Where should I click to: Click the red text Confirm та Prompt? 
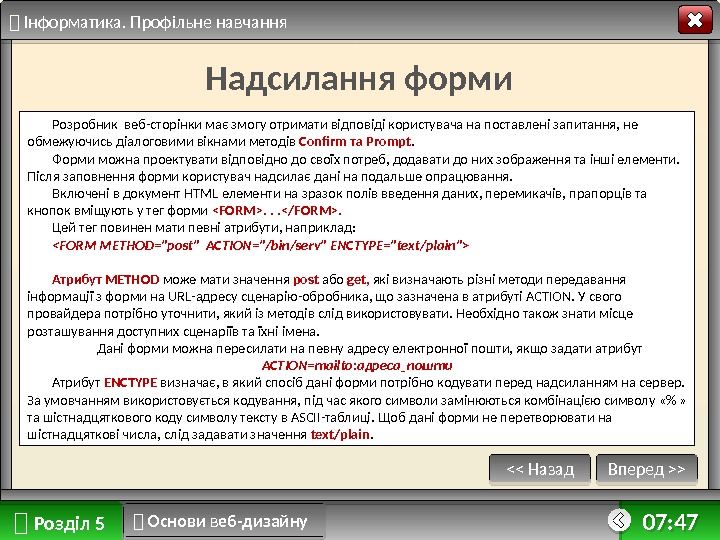coord(354,141)
